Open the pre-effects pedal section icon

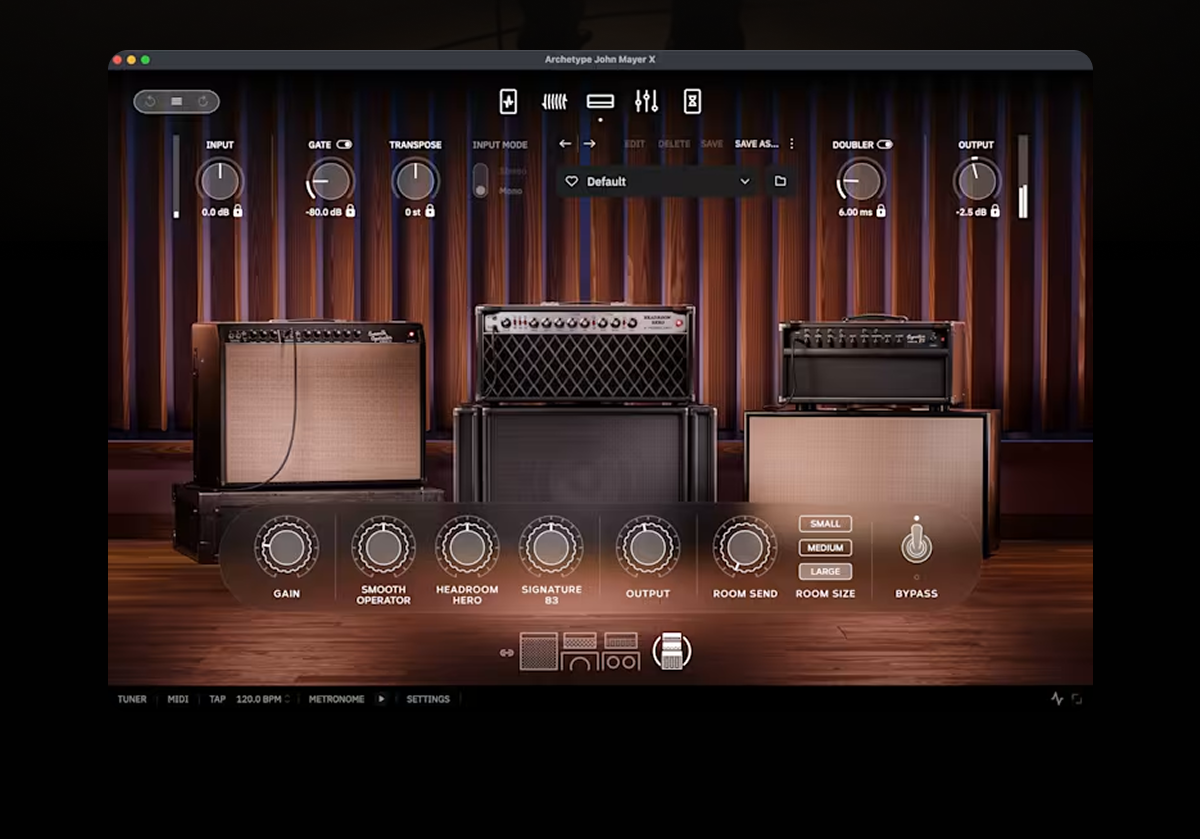[508, 101]
